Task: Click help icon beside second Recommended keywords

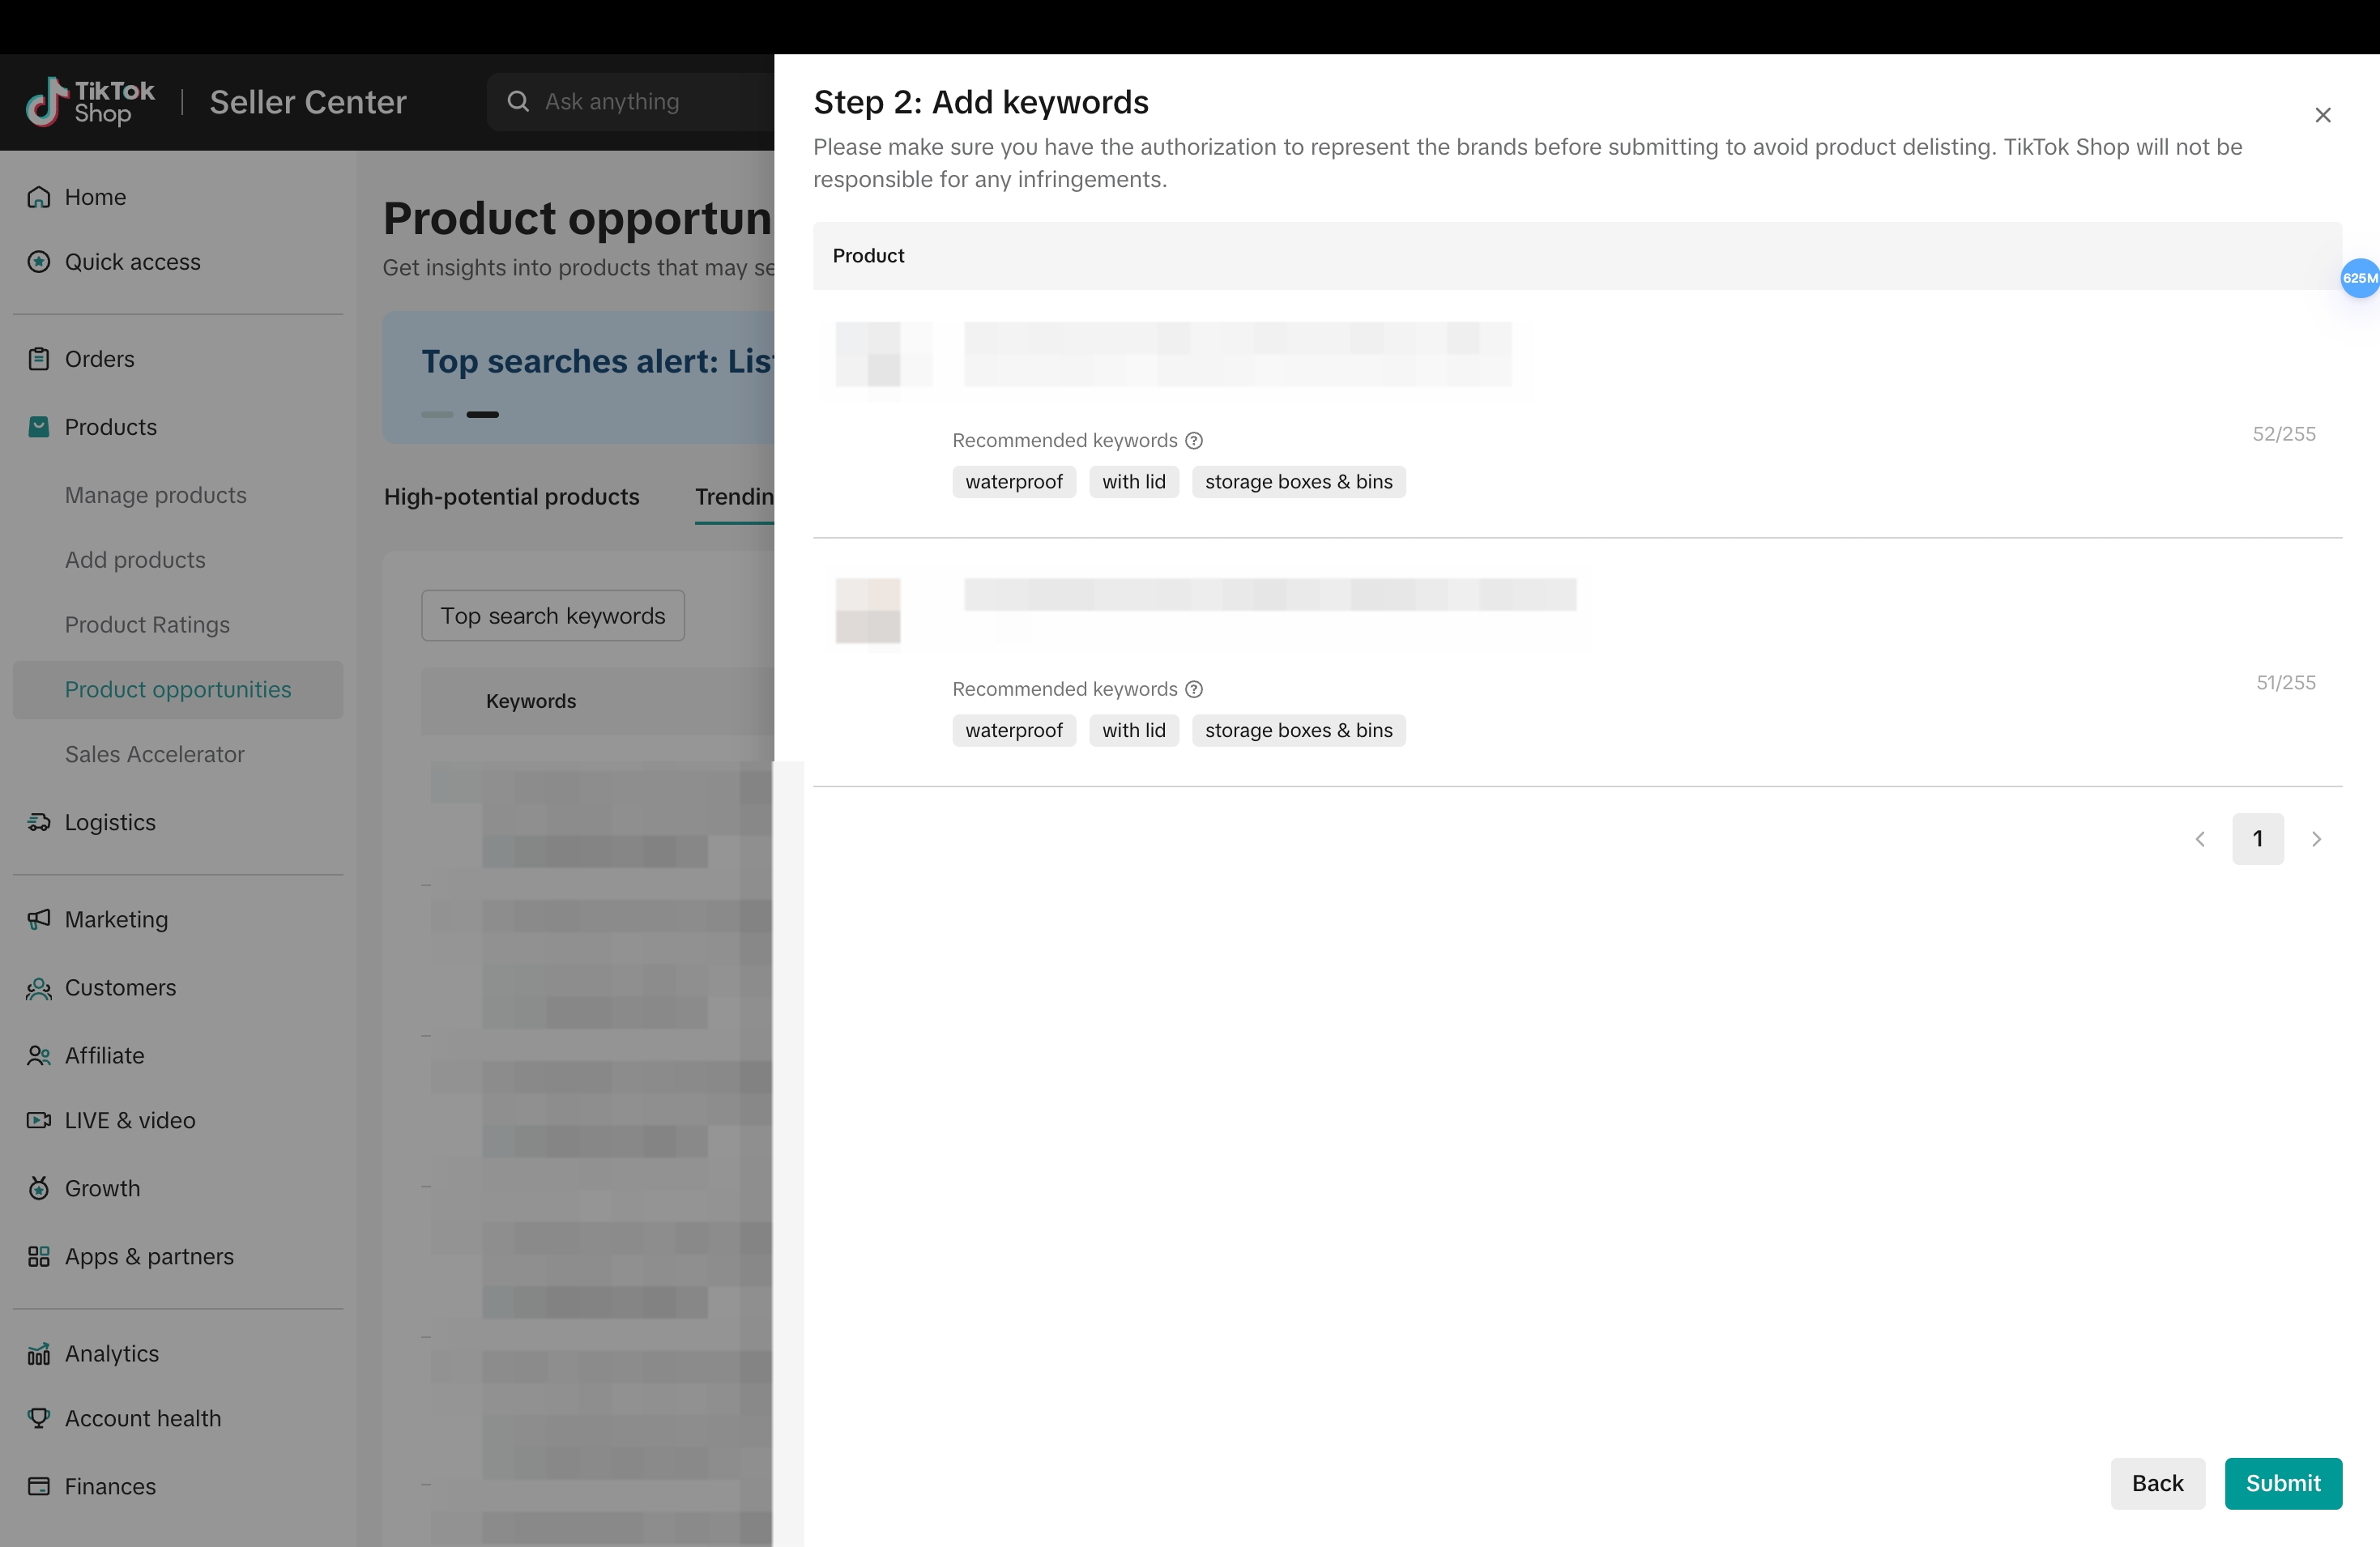Action: pos(1194,690)
